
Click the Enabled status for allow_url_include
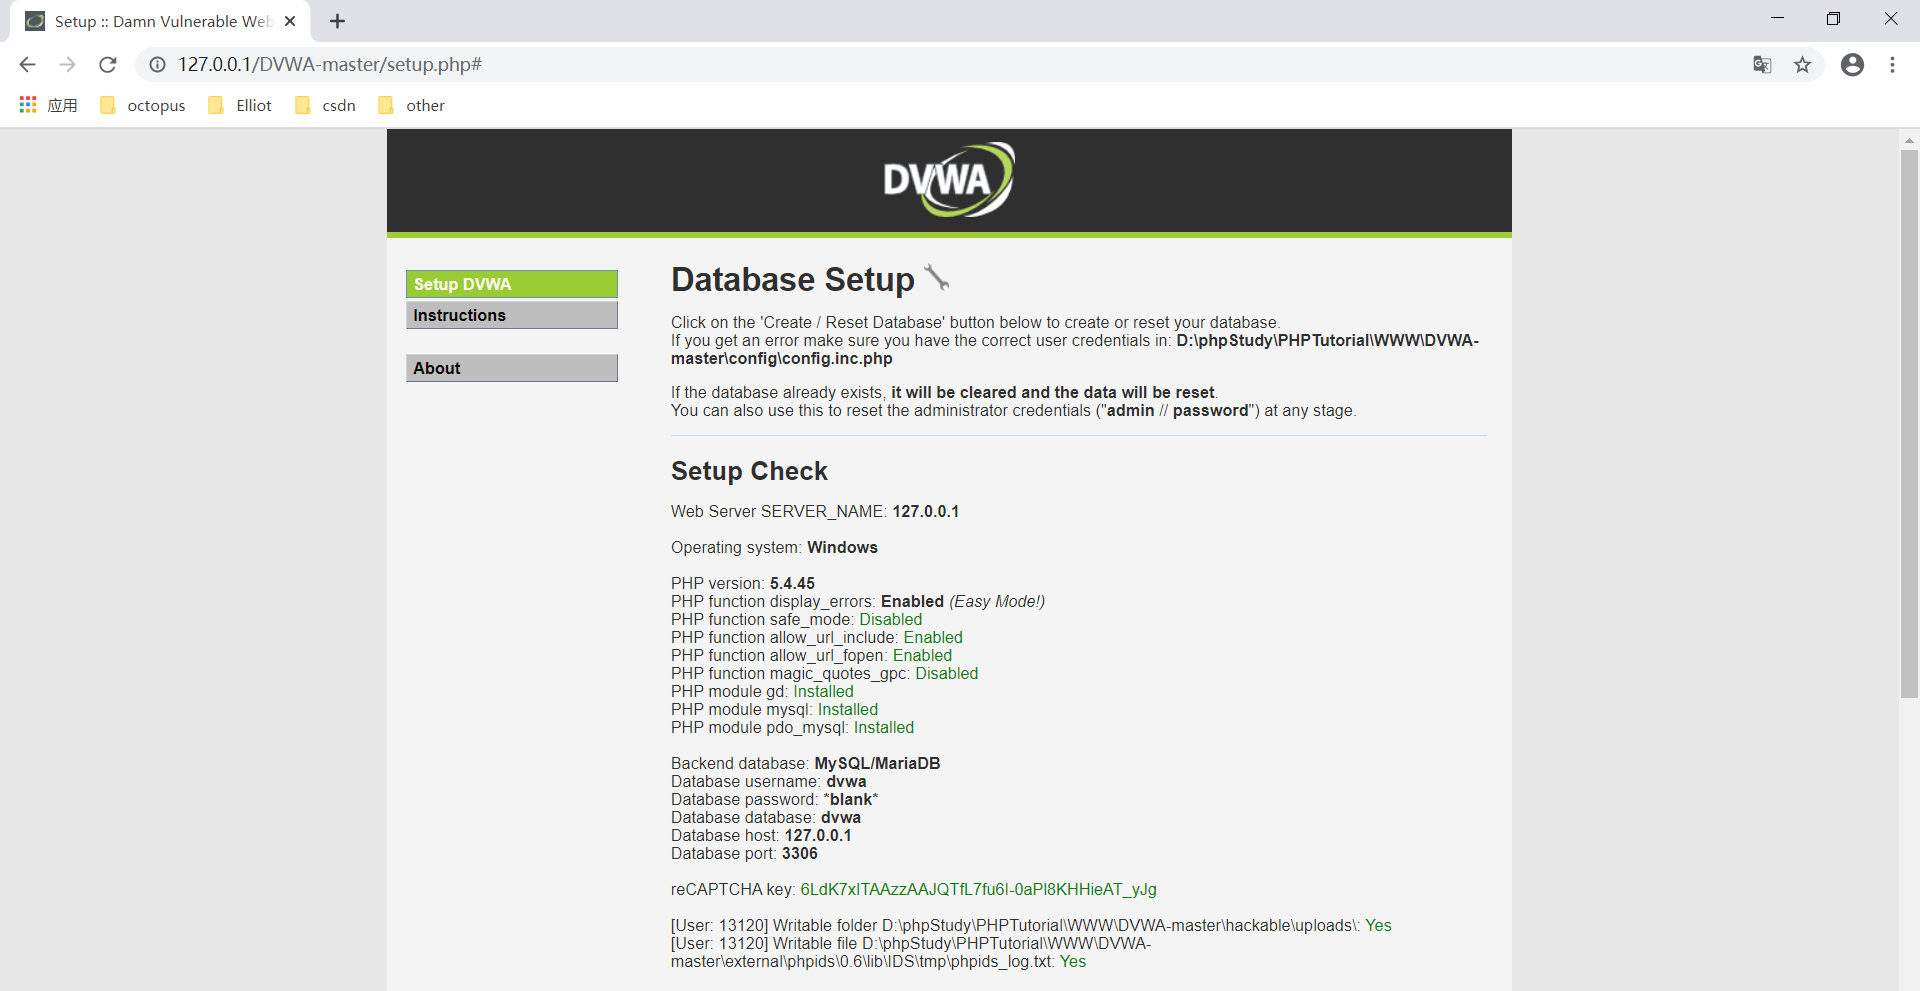tap(933, 637)
